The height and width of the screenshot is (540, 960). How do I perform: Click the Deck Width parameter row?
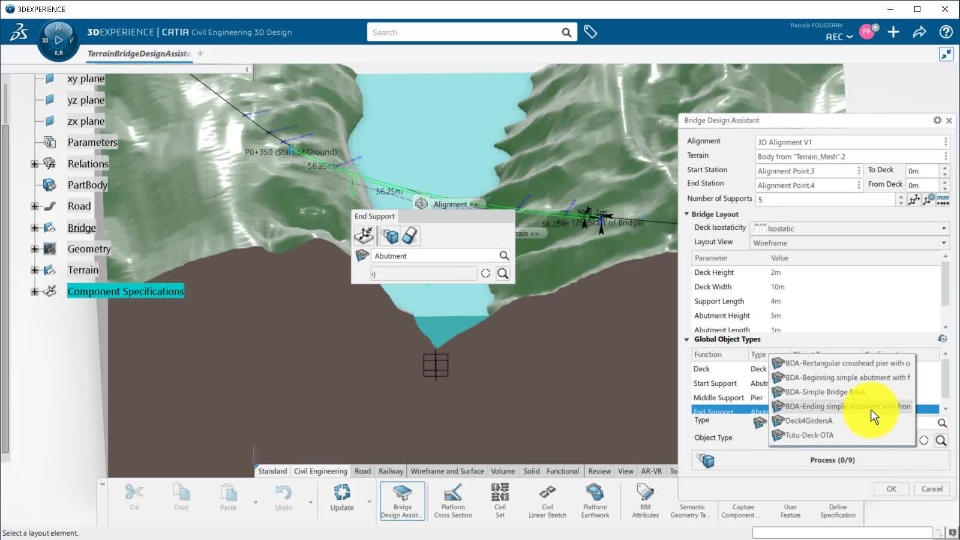[x=816, y=287]
